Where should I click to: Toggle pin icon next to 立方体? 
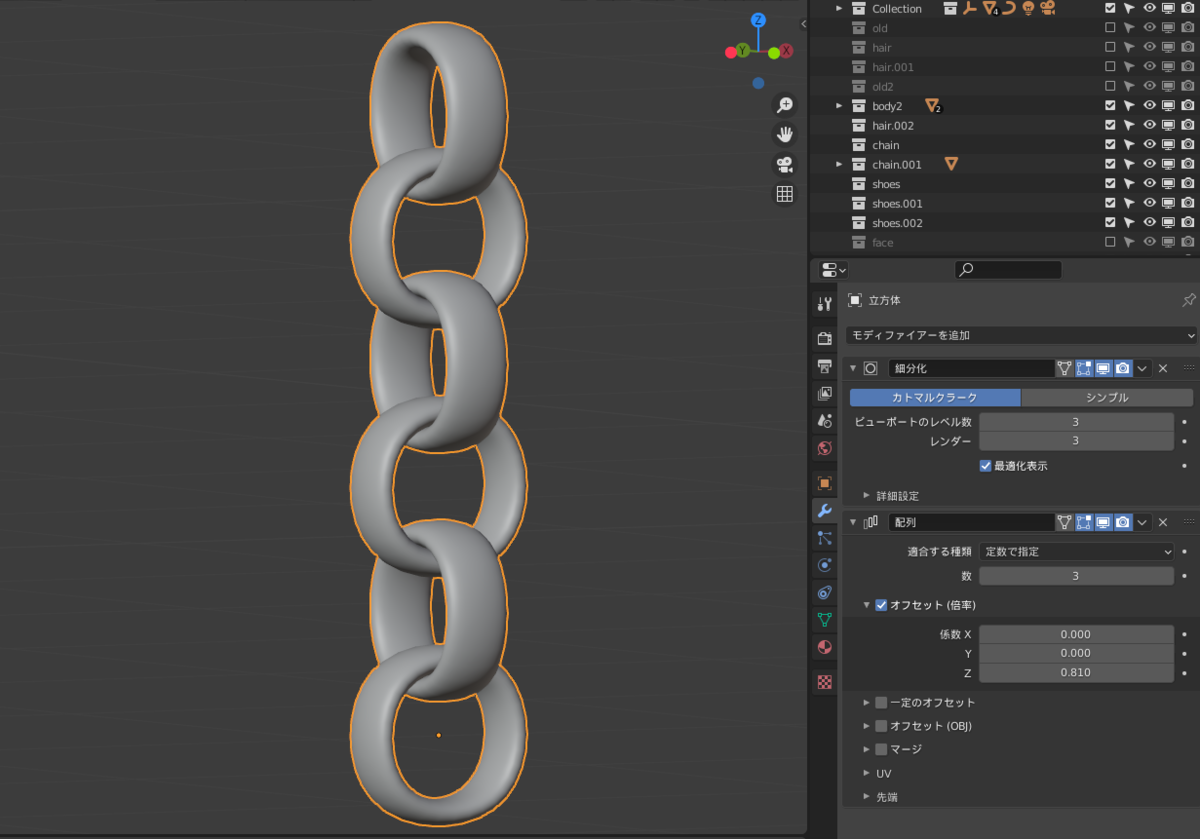1188,300
